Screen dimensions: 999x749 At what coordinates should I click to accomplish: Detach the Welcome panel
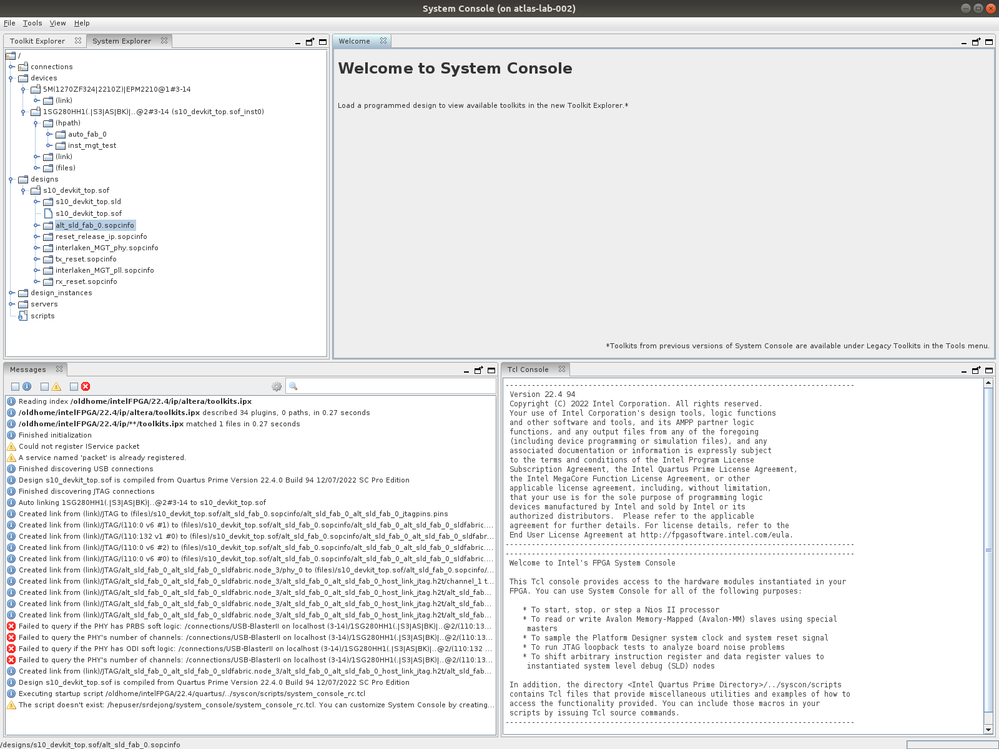tap(976, 42)
